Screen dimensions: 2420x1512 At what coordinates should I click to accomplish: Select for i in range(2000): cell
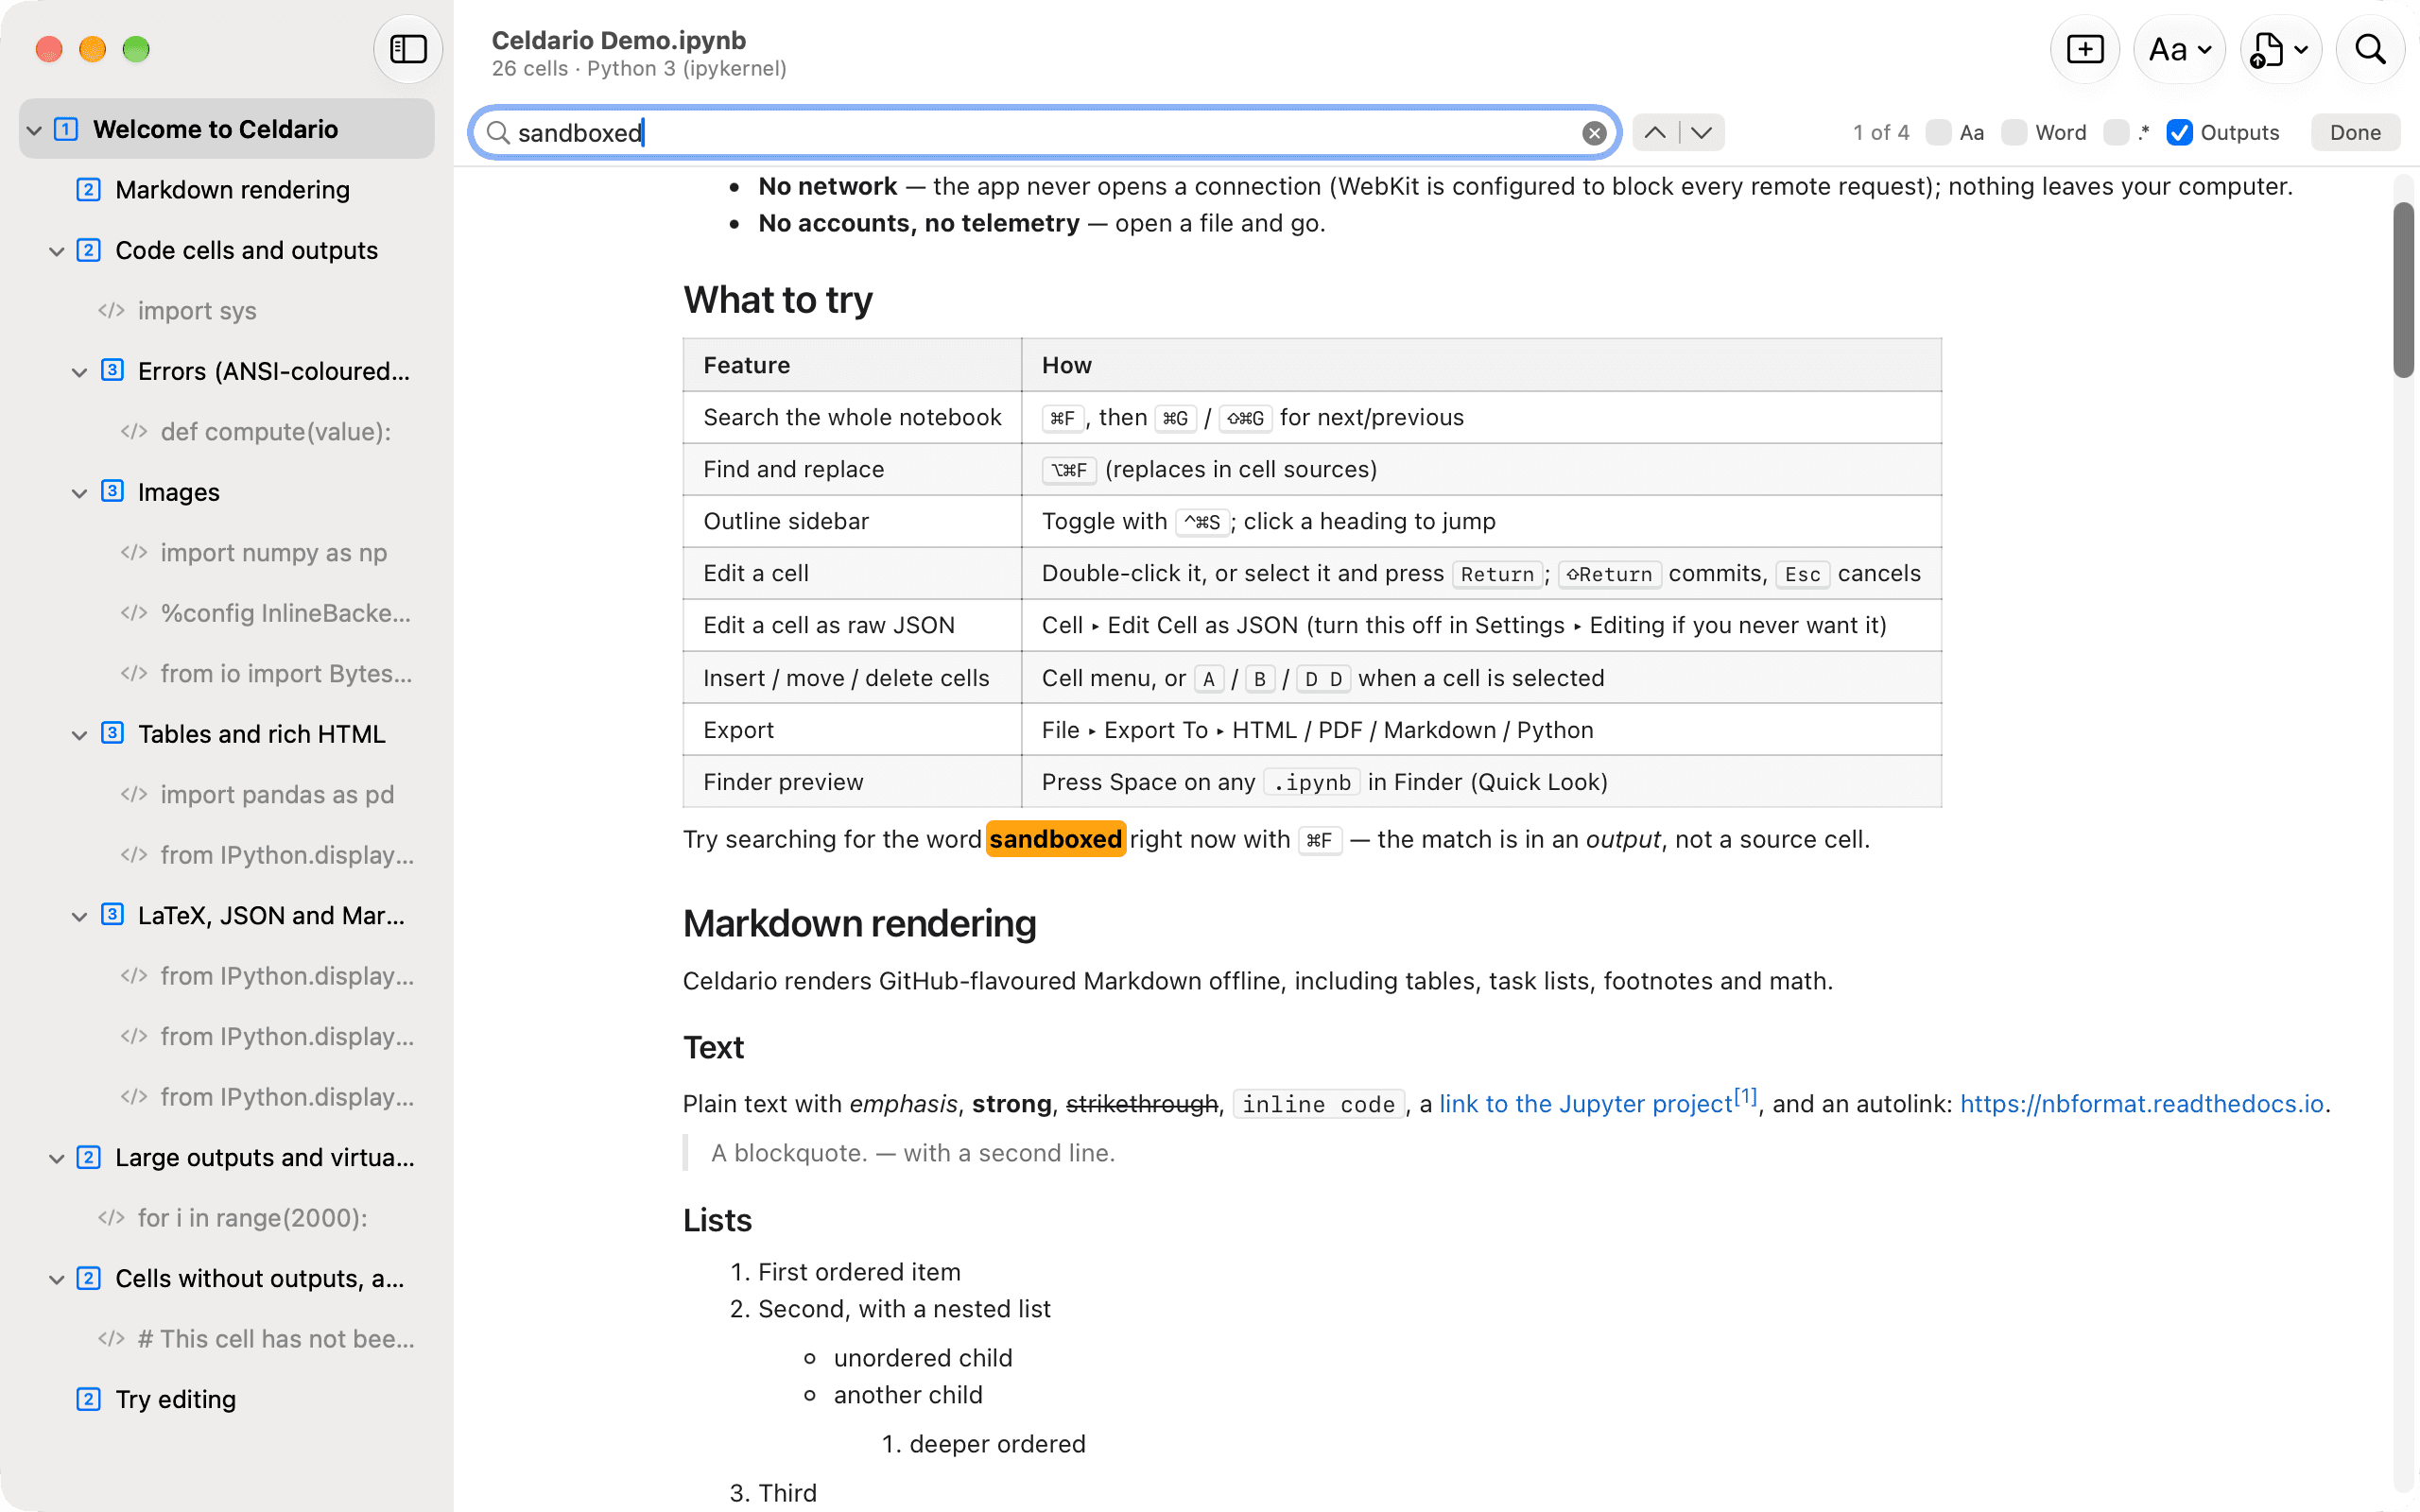pos(227,1218)
